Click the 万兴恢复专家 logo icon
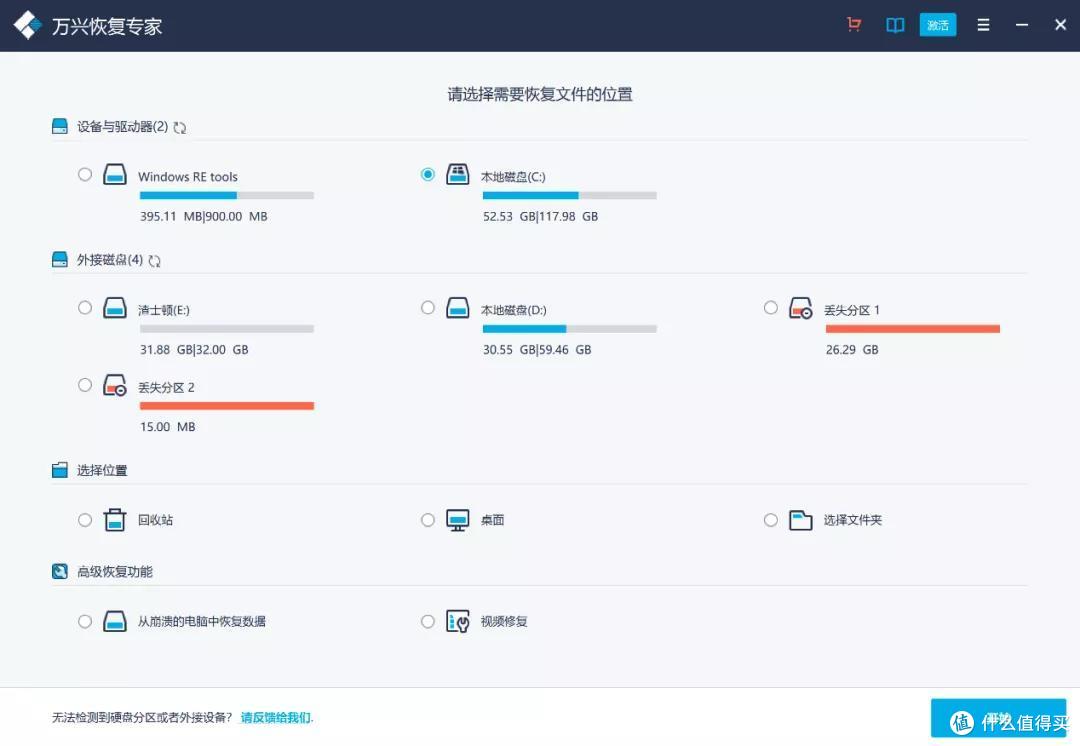The height and width of the screenshot is (746, 1080). [28, 25]
